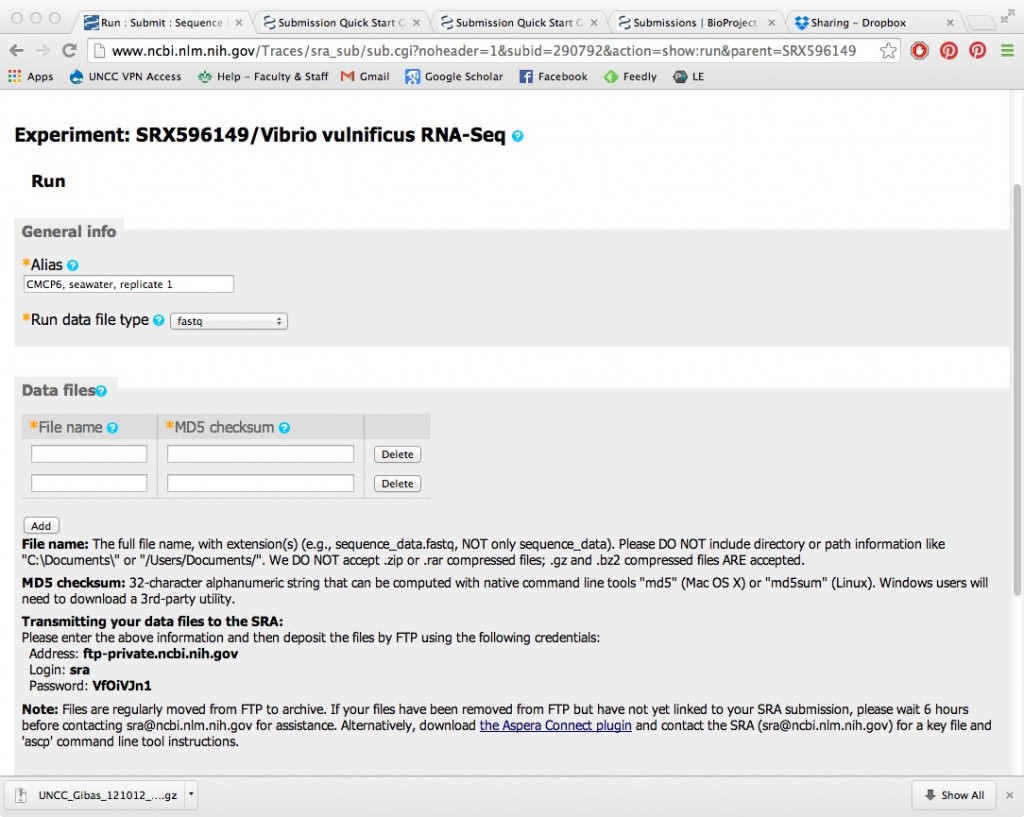The image size is (1024, 817).
Task: Click the help icon next to Alias
Action: click(x=72, y=266)
